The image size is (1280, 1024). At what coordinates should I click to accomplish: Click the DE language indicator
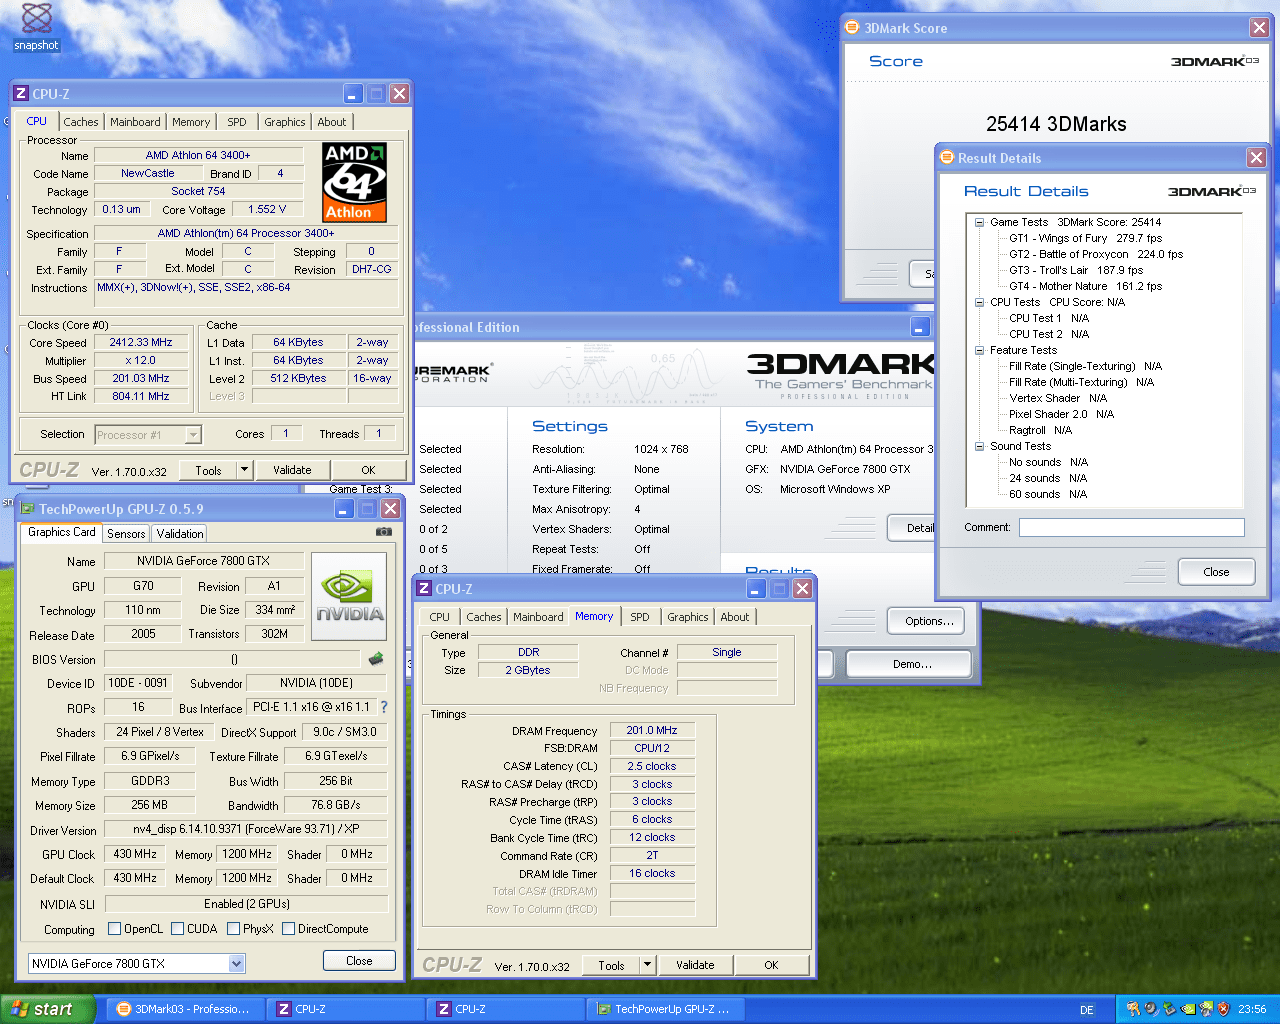point(1087,1010)
